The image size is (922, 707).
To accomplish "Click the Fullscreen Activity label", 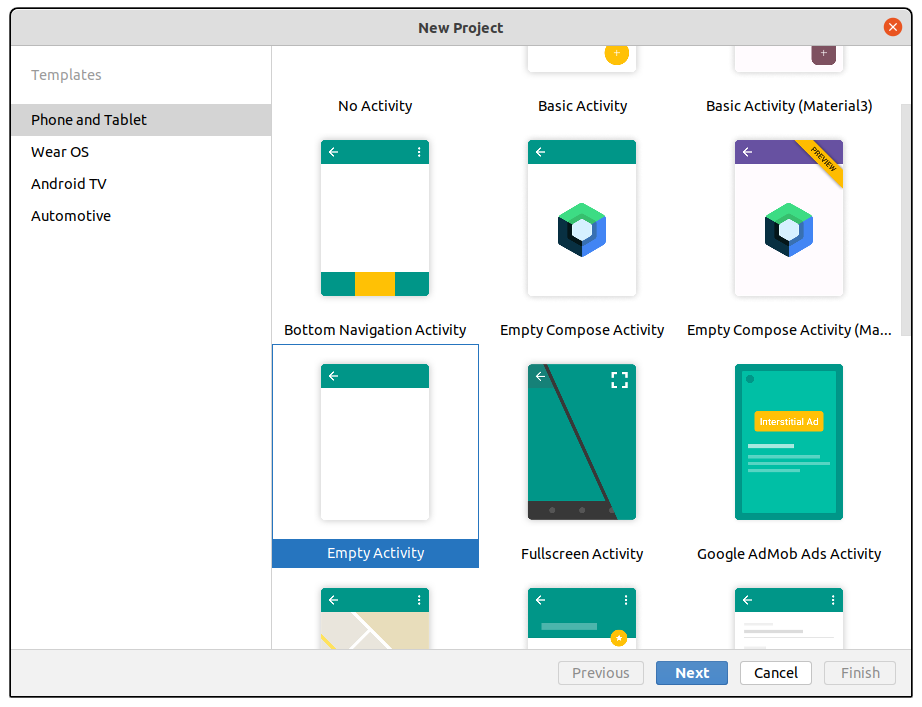I will (582, 554).
